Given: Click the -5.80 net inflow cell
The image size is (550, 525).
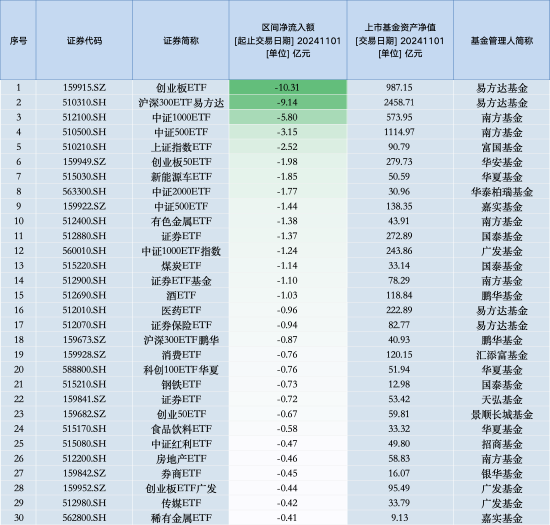Looking at the screenshot, I should coord(288,117).
